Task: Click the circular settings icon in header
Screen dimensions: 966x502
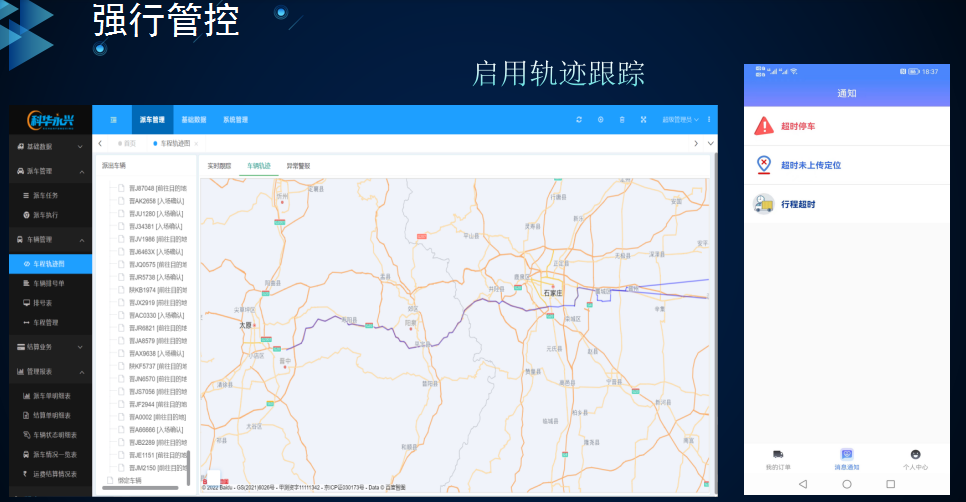Action: (601, 119)
